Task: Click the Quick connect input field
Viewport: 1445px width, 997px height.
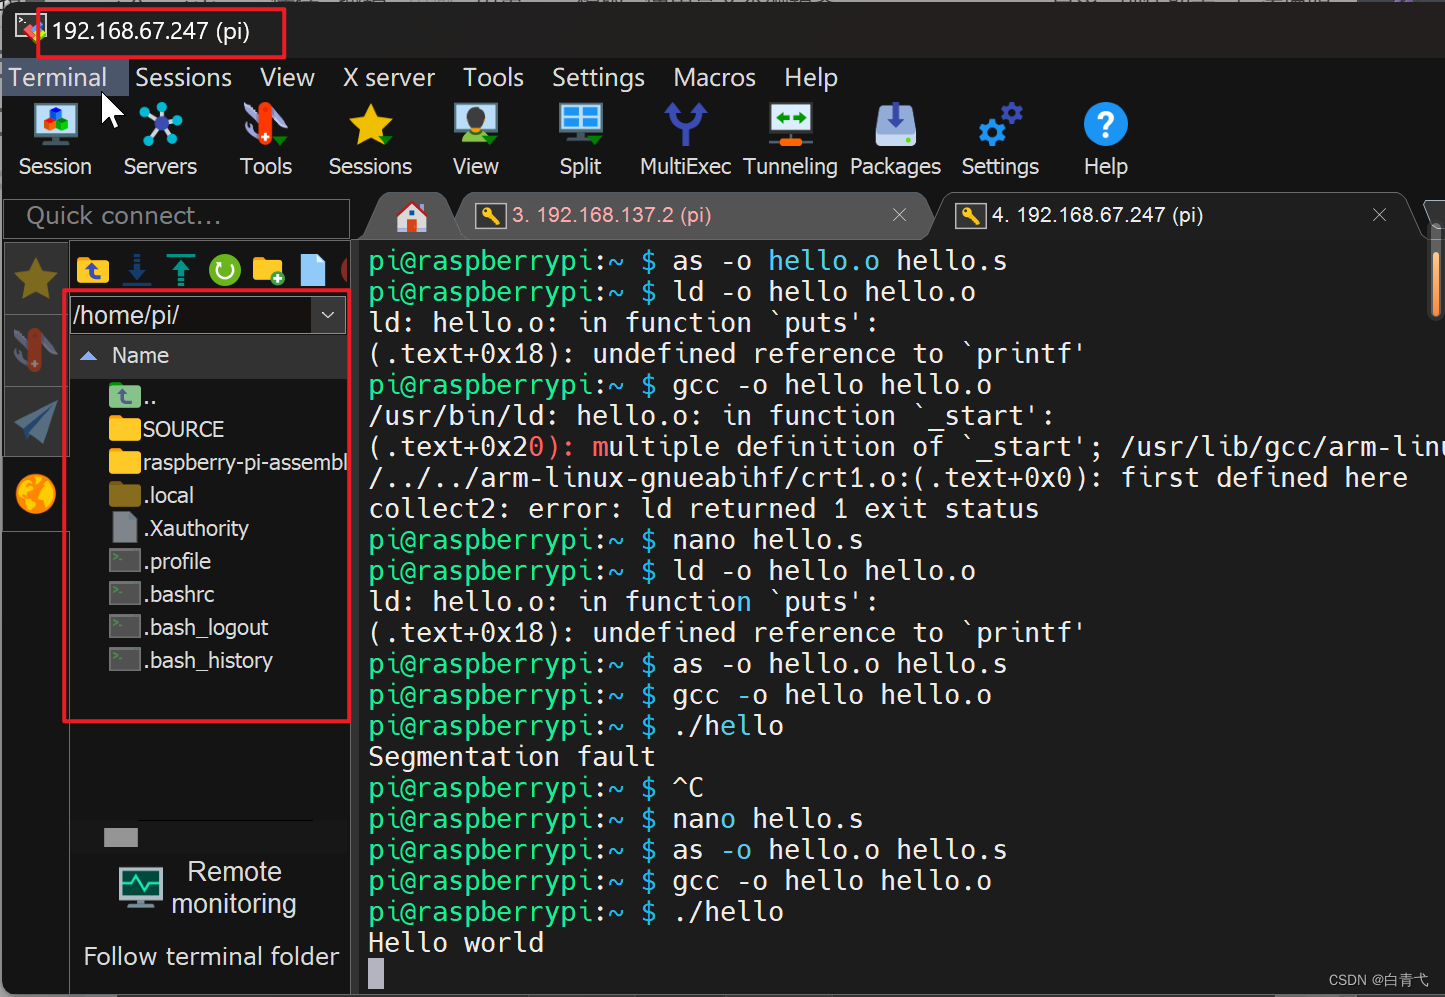Action: click(176, 216)
